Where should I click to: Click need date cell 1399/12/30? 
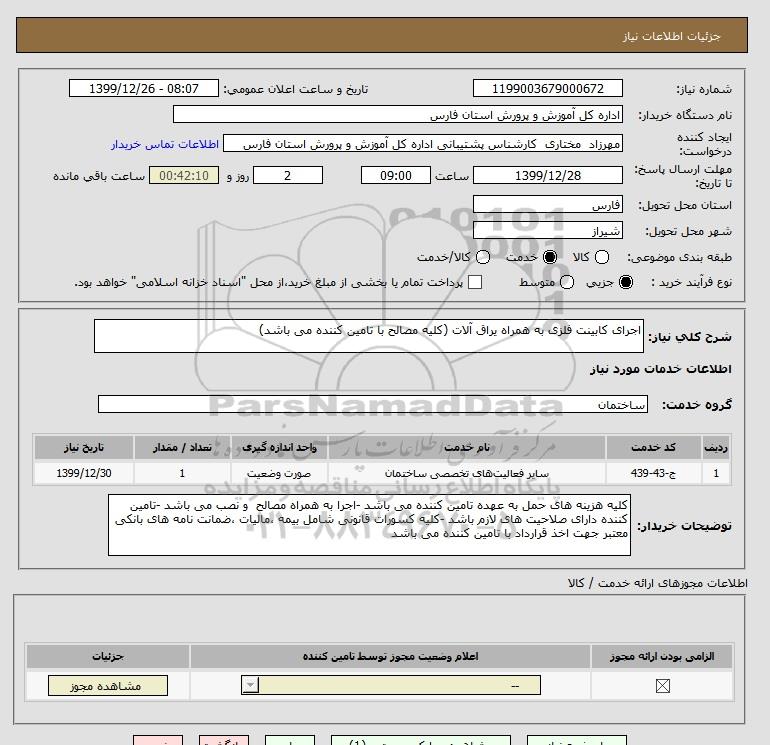[x=83, y=473]
